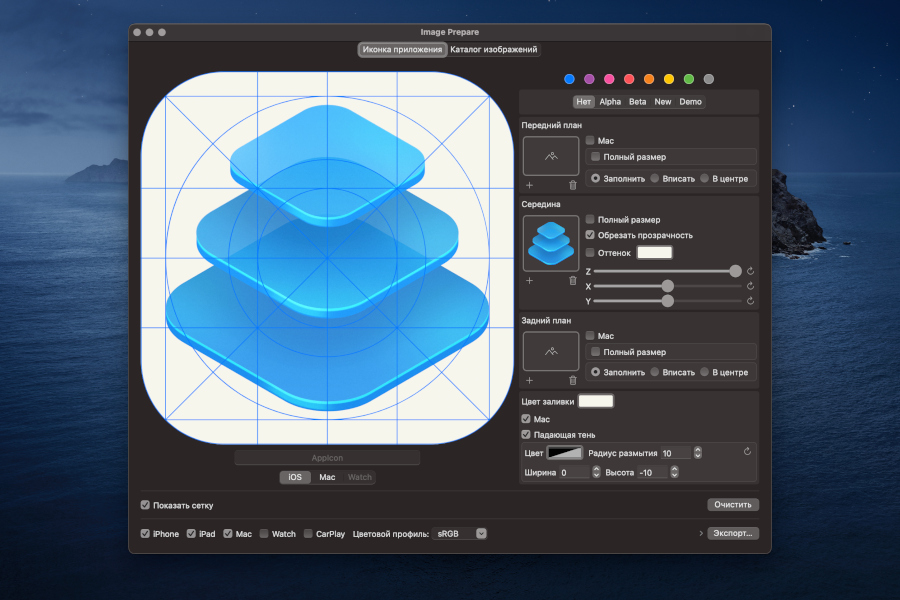Image resolution: width=900 pixels, height=600 pixels.
Task: Add image to Середина with plus icon
Action: tap(529, 280)
